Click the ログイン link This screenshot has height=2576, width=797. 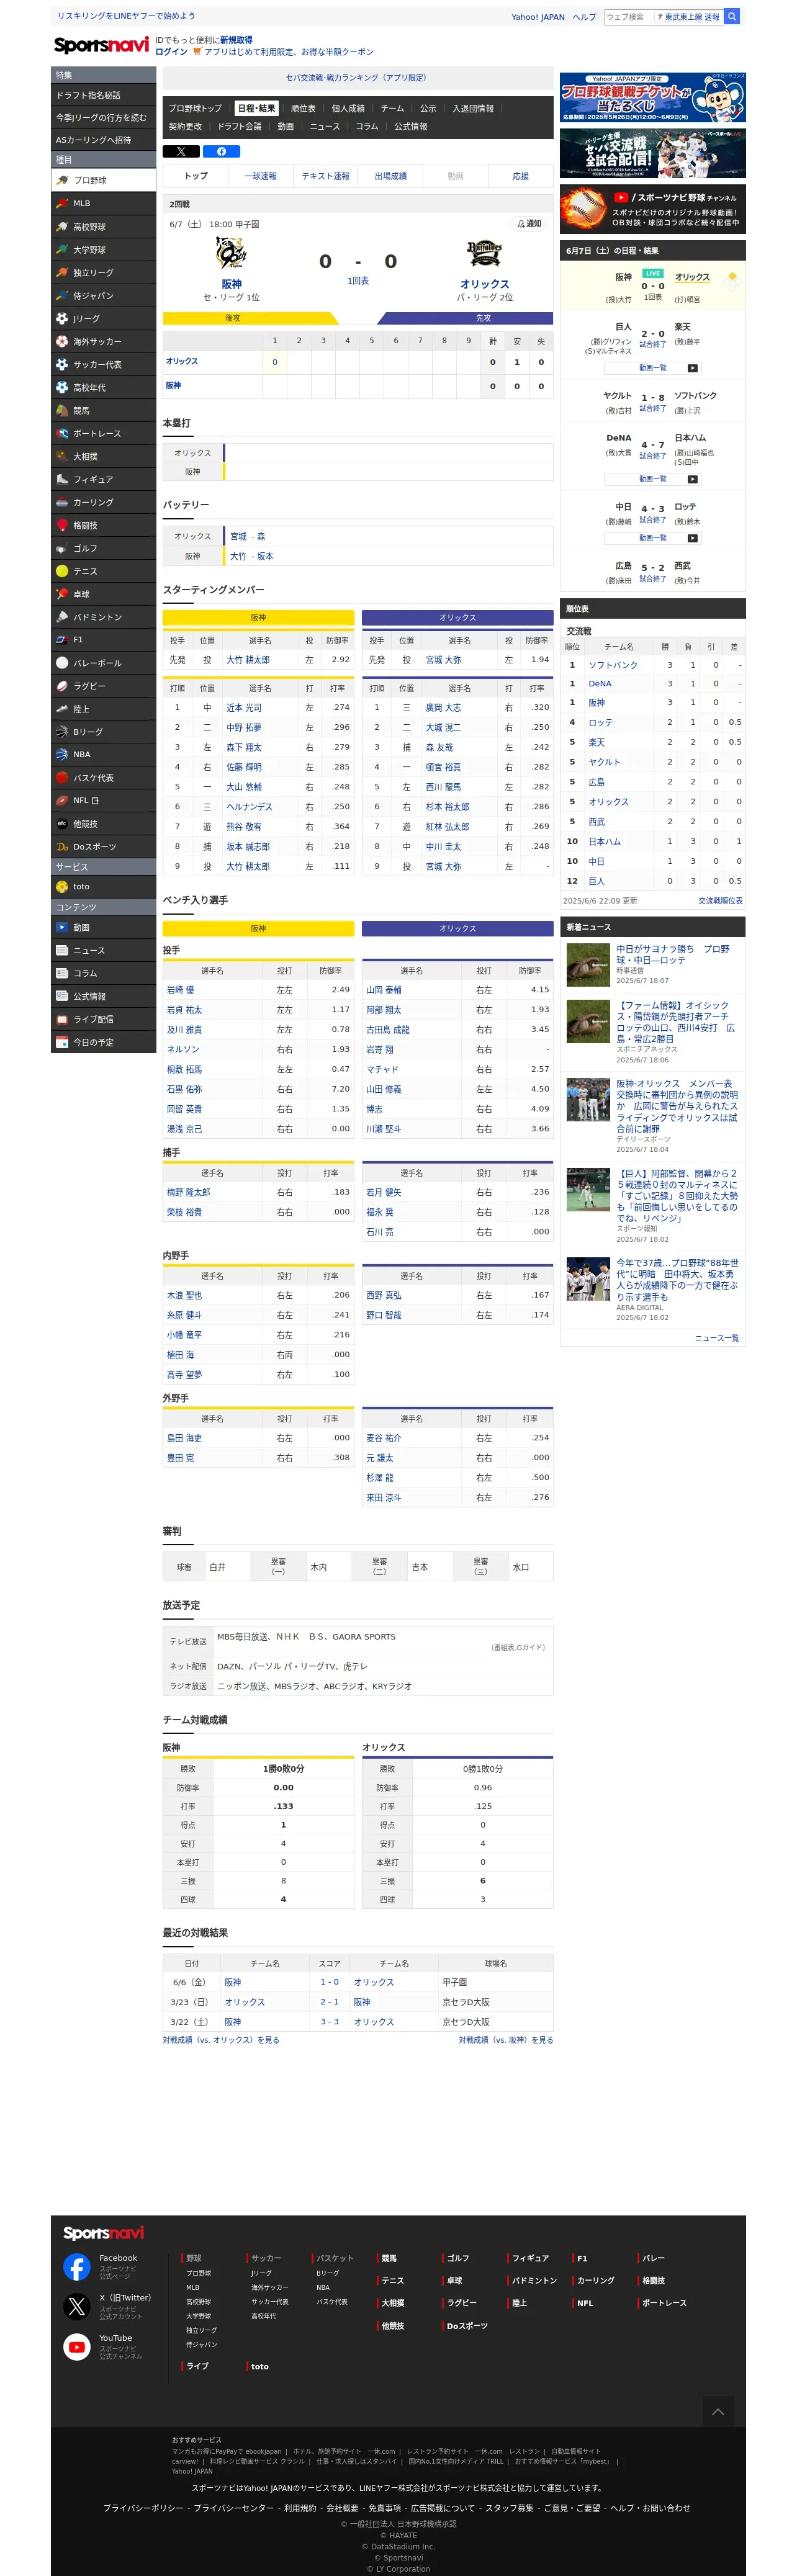[x=171, y=52]
